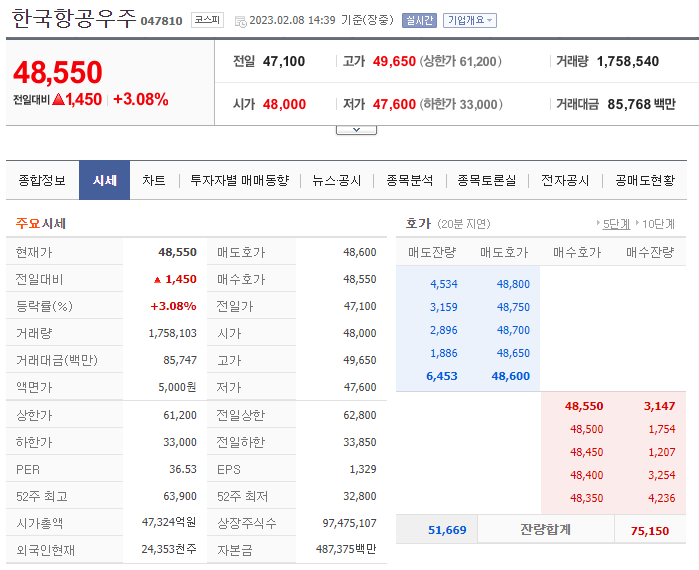The width and height of the screenshot is (699, 570).
Task: Click 매도잔량 column header
Action: pos(432,252)
